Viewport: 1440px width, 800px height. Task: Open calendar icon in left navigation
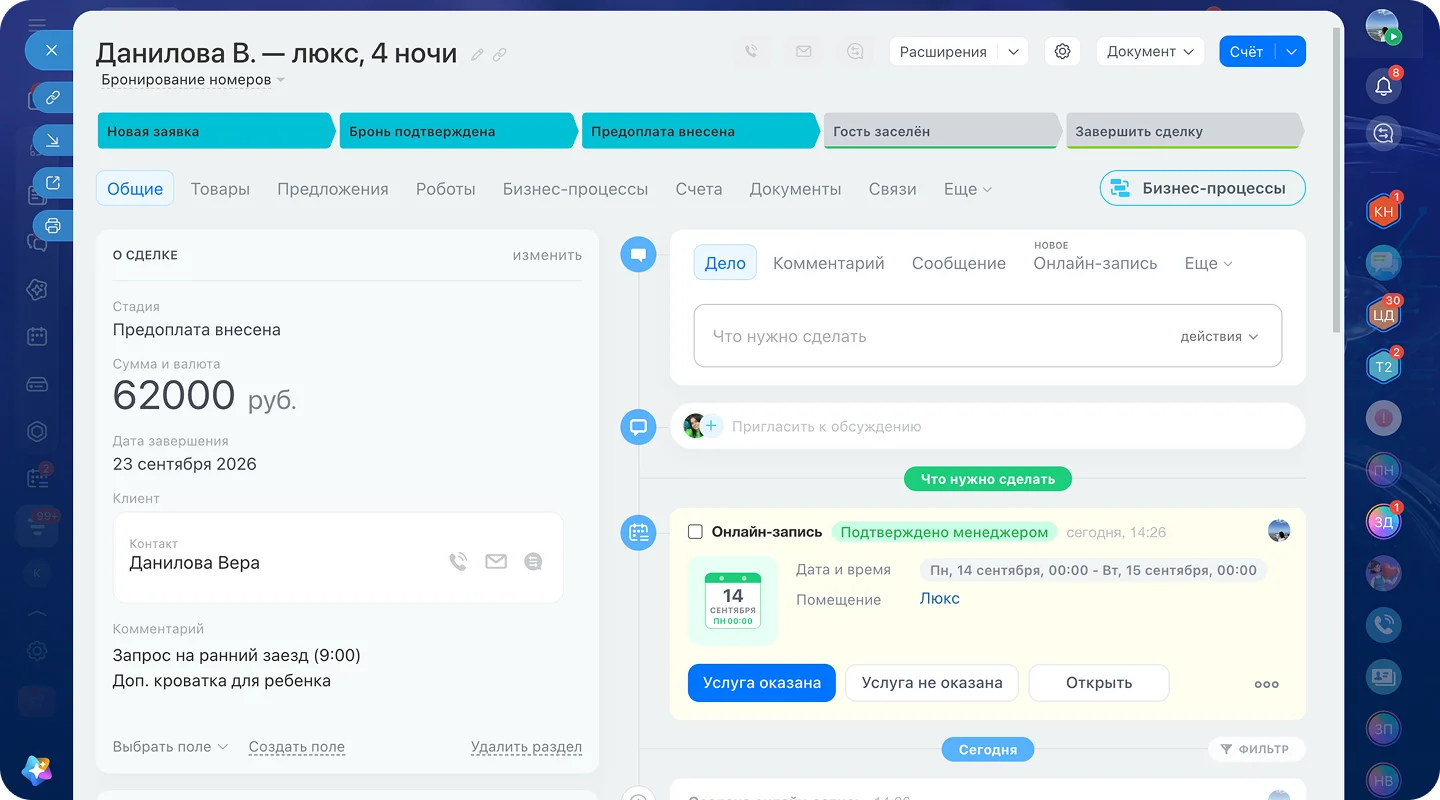37,336
